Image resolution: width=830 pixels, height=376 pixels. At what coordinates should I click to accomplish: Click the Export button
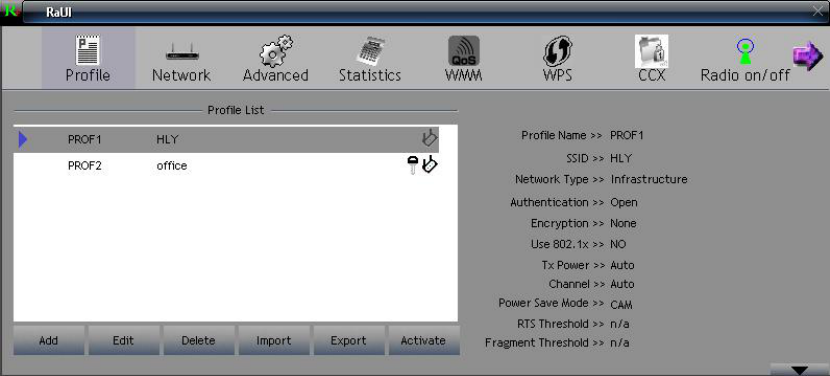[348, 341]
